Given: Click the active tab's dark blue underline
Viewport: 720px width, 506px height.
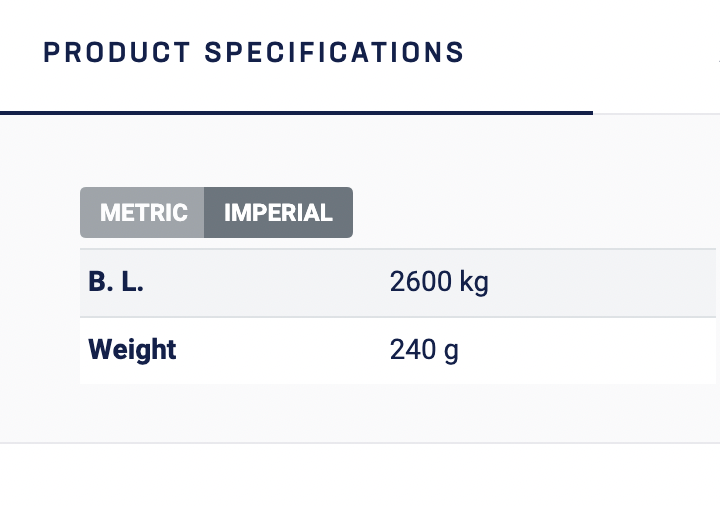Looking at the screenshot, I should point(296,113).
